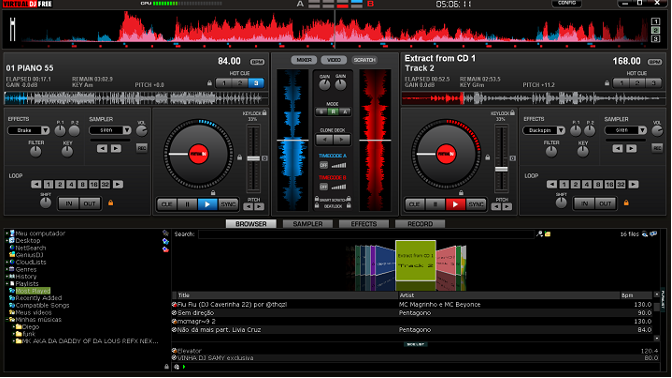The image size is (672, 378).
Task: Tap the BPM button on left deck
Action: (x=257, y=62)
